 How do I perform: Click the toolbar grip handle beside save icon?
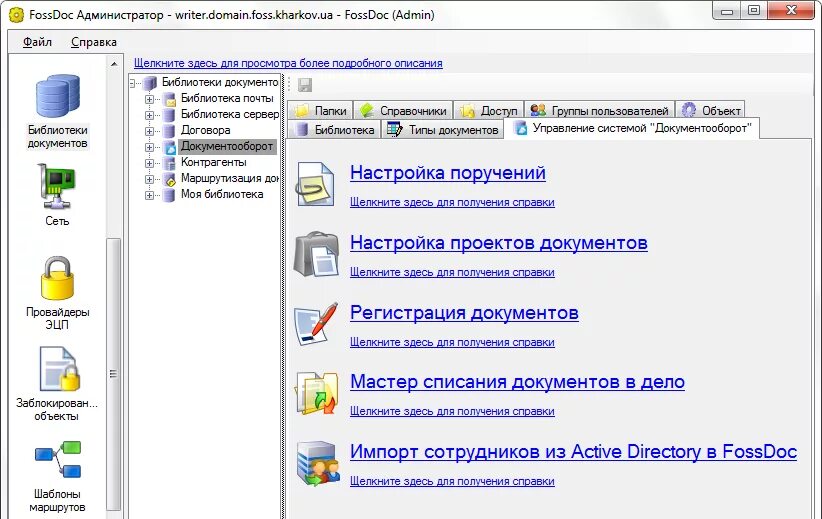289,85
